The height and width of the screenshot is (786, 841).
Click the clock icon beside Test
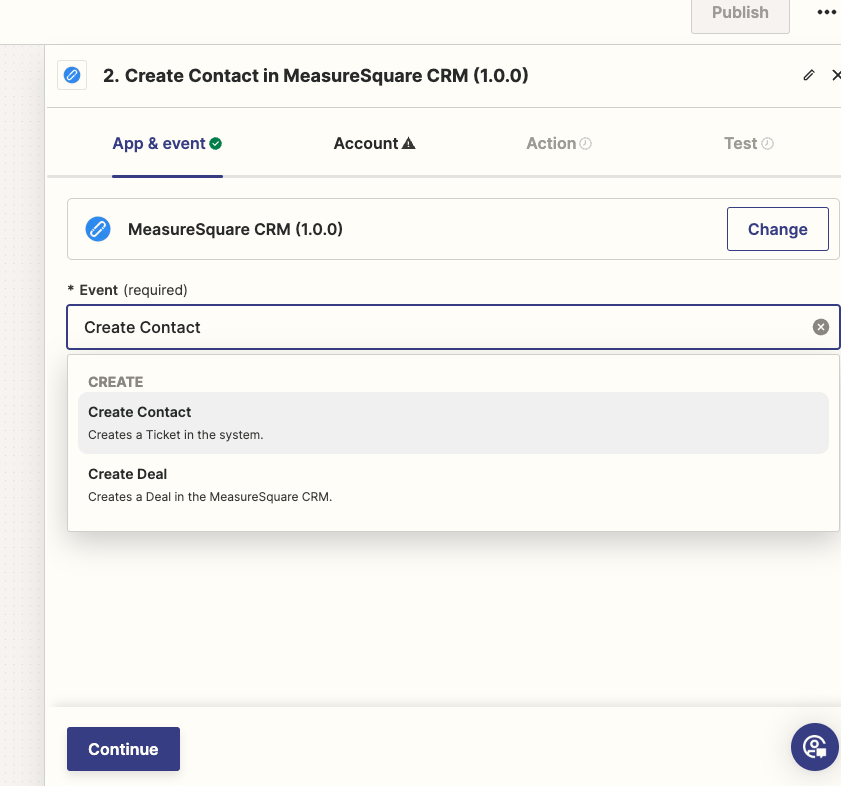[767, 144]
